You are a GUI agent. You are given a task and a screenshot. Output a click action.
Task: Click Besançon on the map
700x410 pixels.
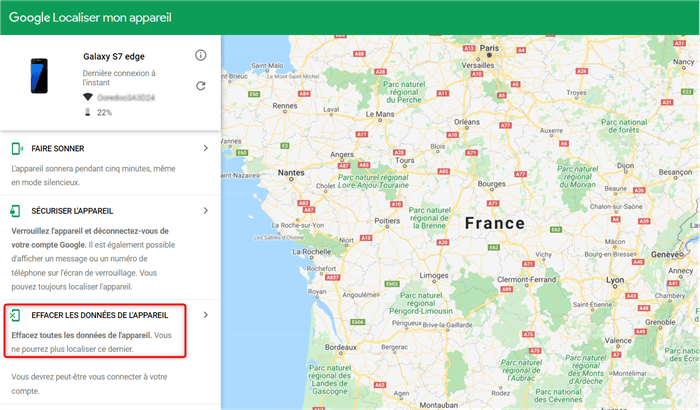point(675,172)
